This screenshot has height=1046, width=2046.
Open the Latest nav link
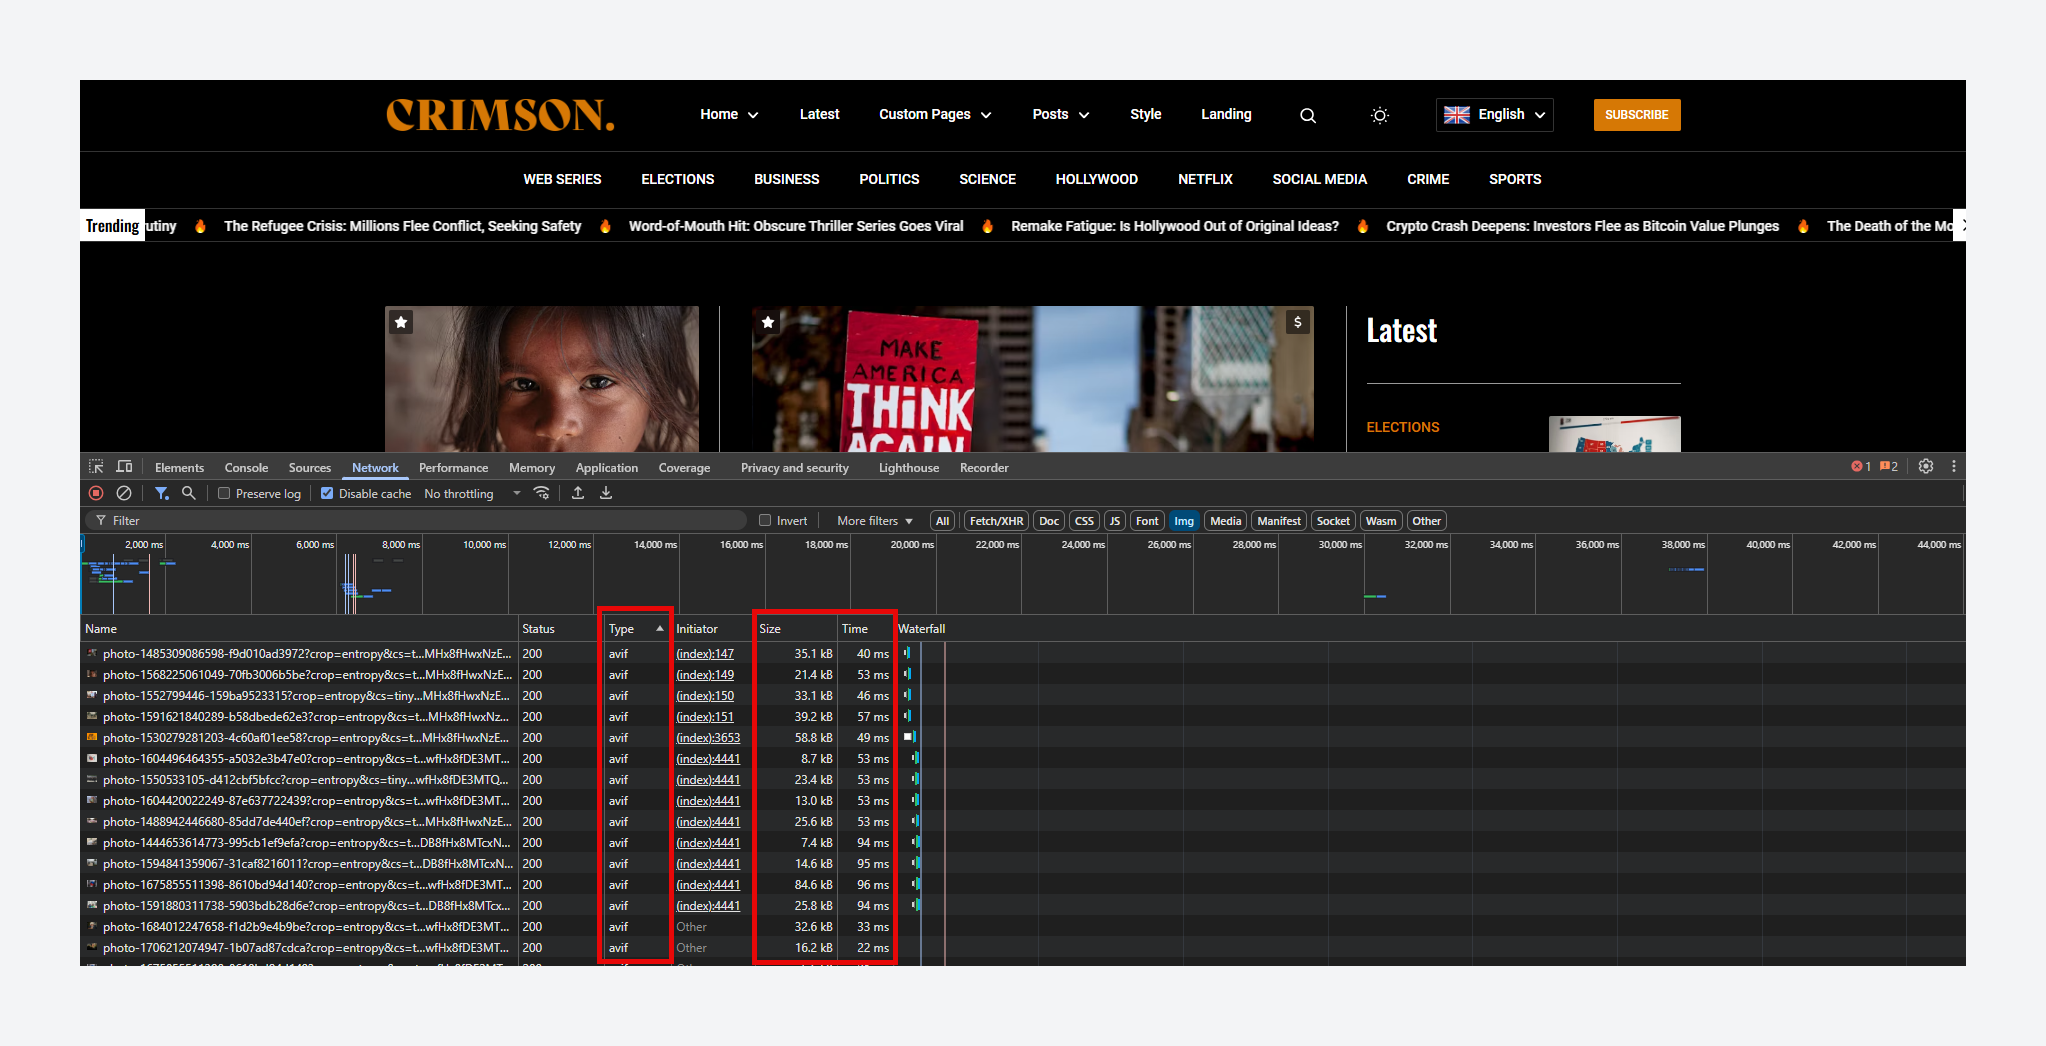click(819, 115)
